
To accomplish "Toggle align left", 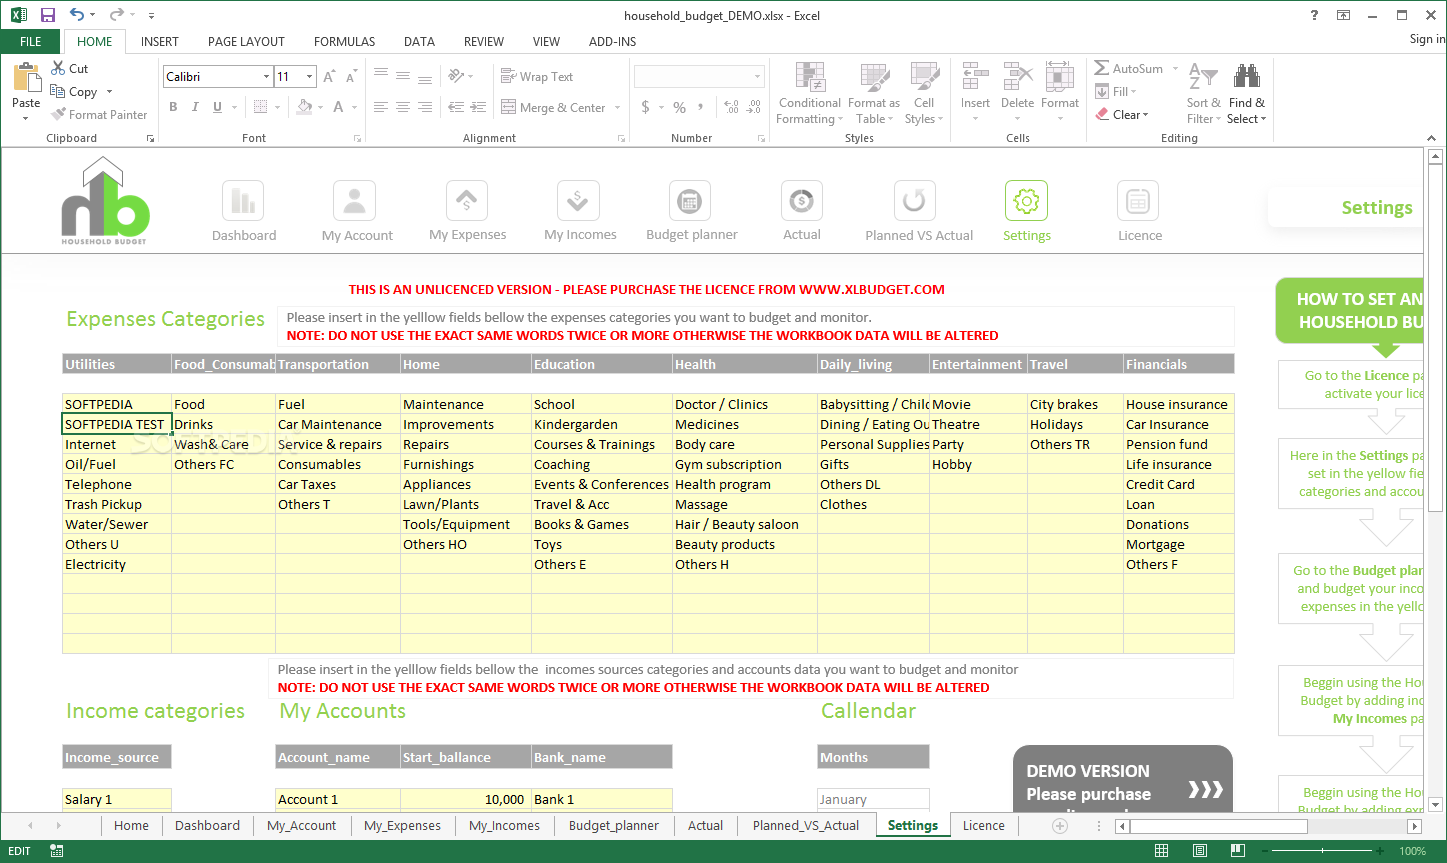I will pos(380,107).
